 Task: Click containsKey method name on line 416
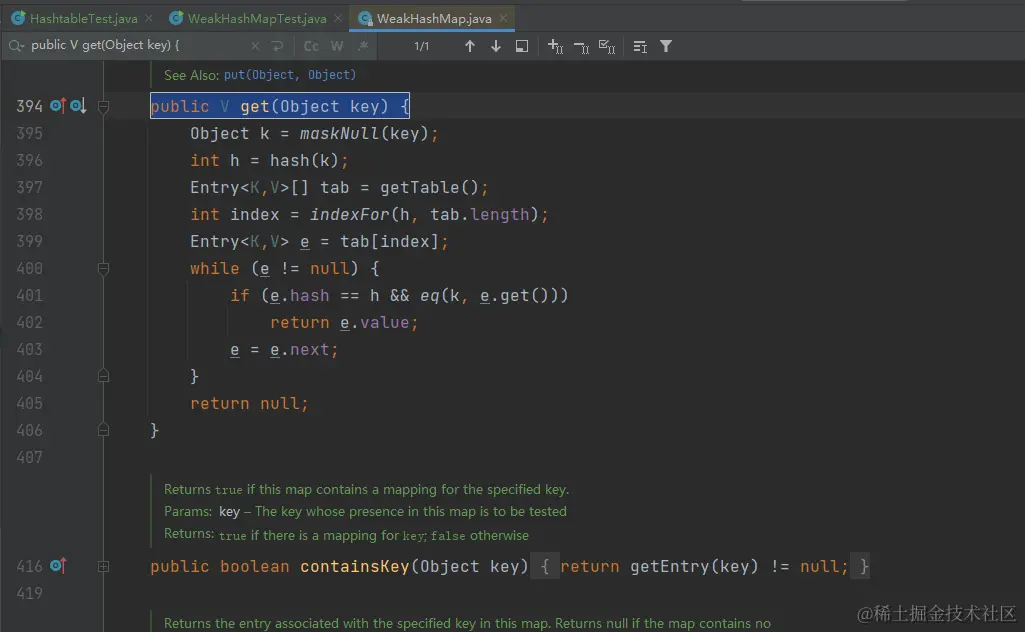(355, 566)
